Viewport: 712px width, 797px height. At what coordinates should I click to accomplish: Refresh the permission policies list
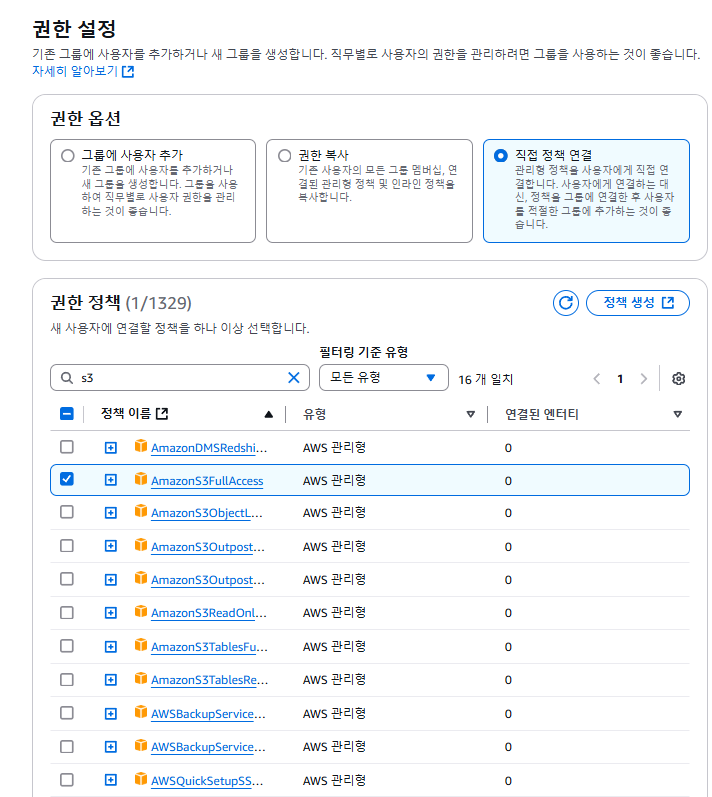[x=566, y=303]
